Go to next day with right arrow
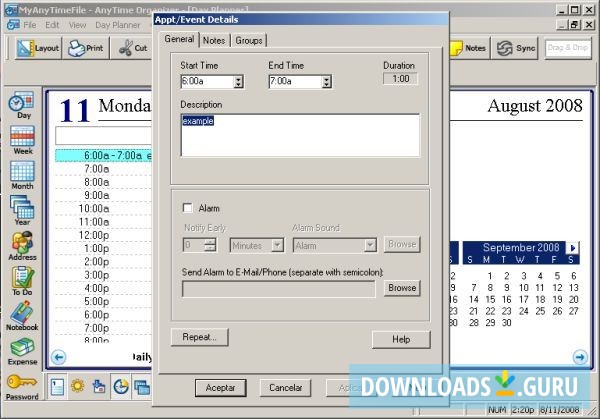This screenshot has height=419, width=600. click(x=580, y=357)
